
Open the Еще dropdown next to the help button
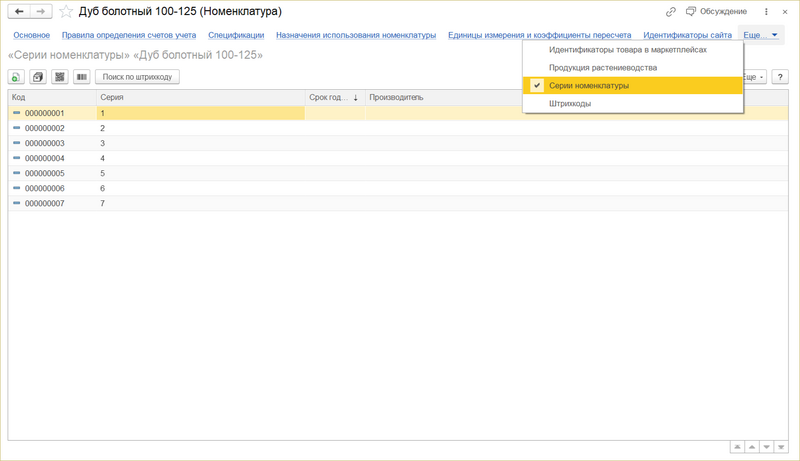coord(754,77)
